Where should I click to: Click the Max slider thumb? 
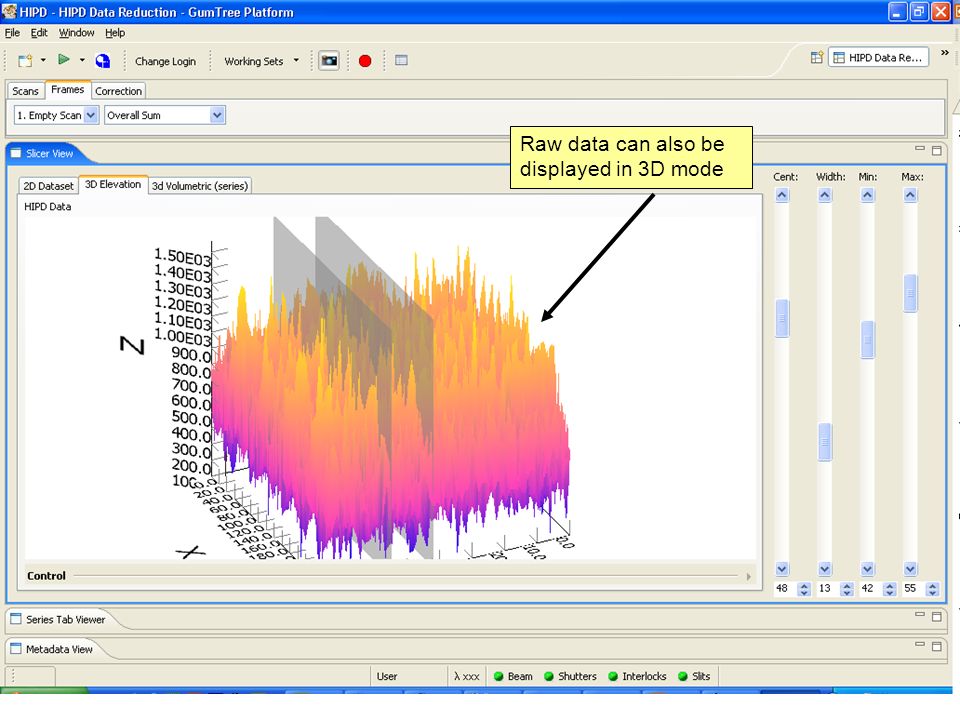910,294
